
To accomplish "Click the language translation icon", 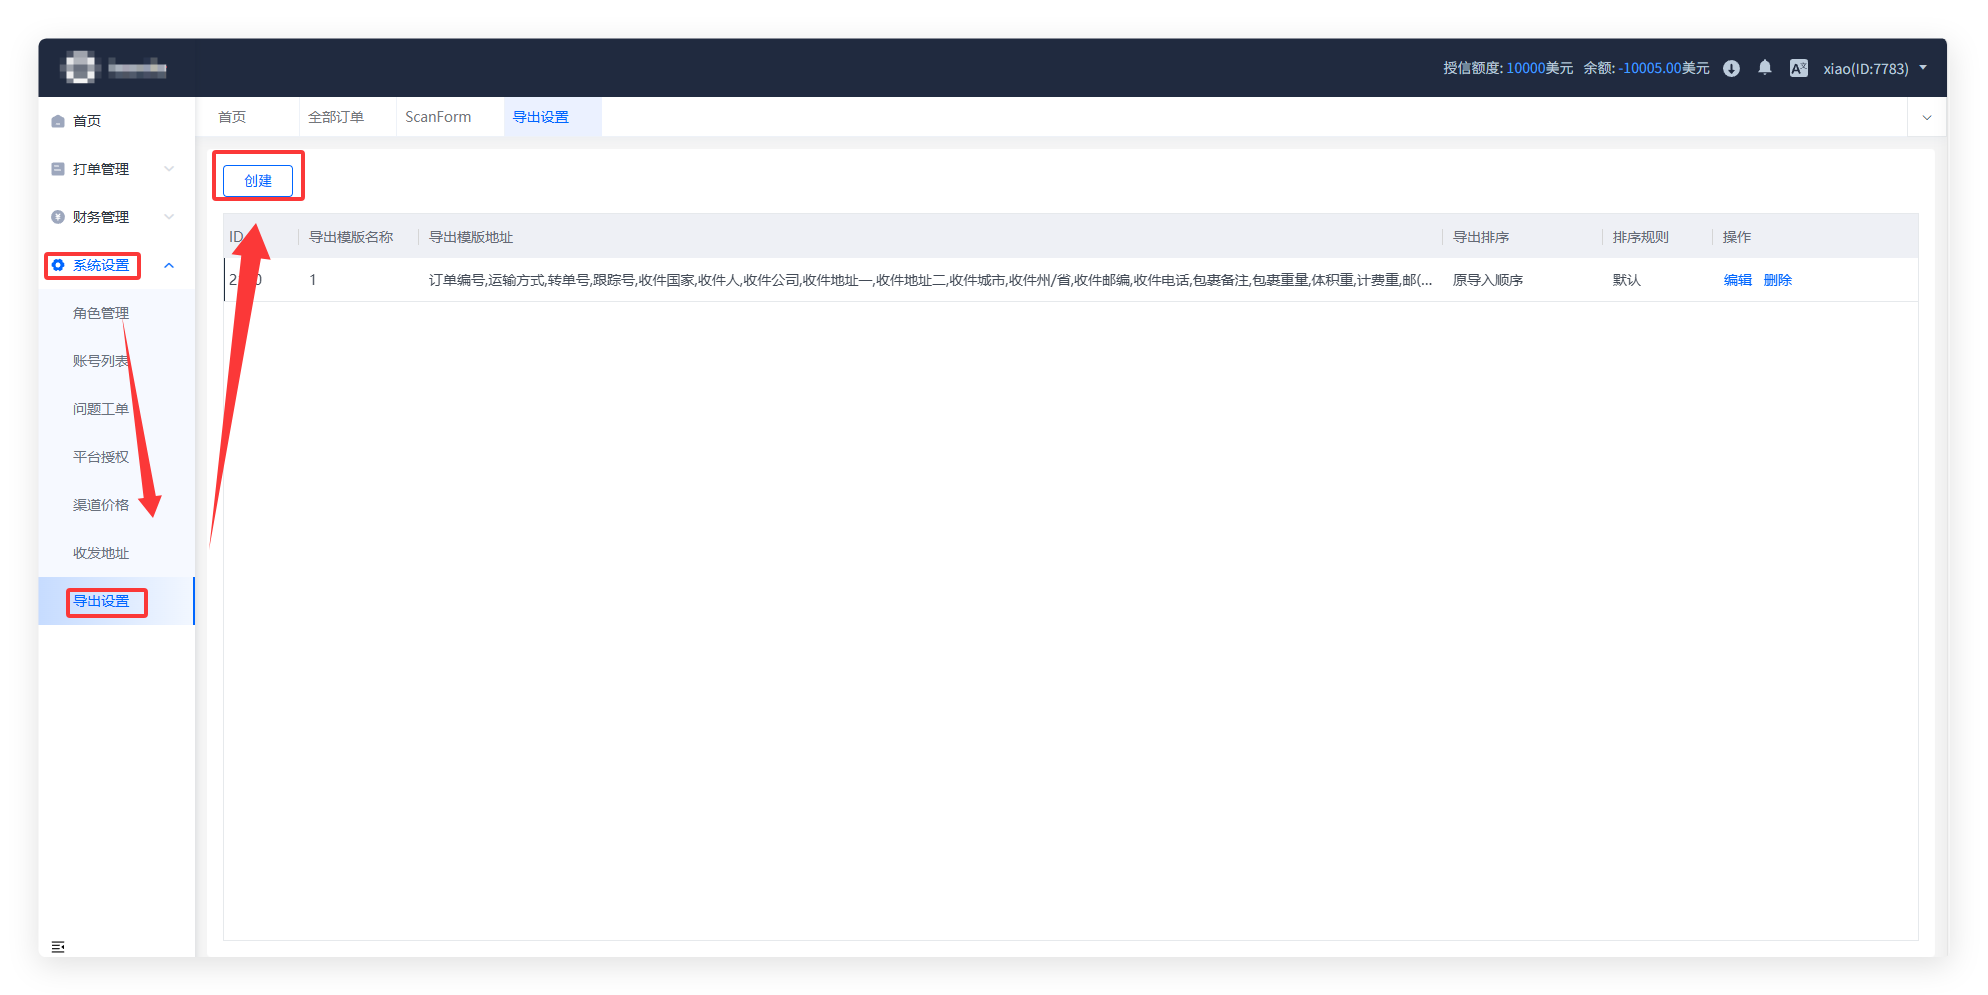I will point(1798,68).
